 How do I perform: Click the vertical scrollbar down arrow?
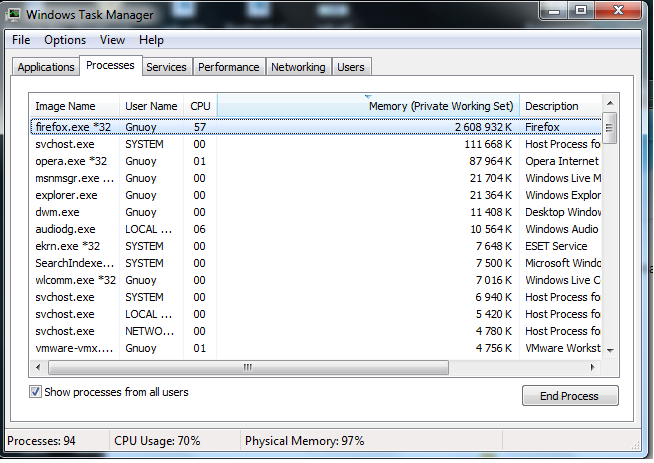coord(610,350)
